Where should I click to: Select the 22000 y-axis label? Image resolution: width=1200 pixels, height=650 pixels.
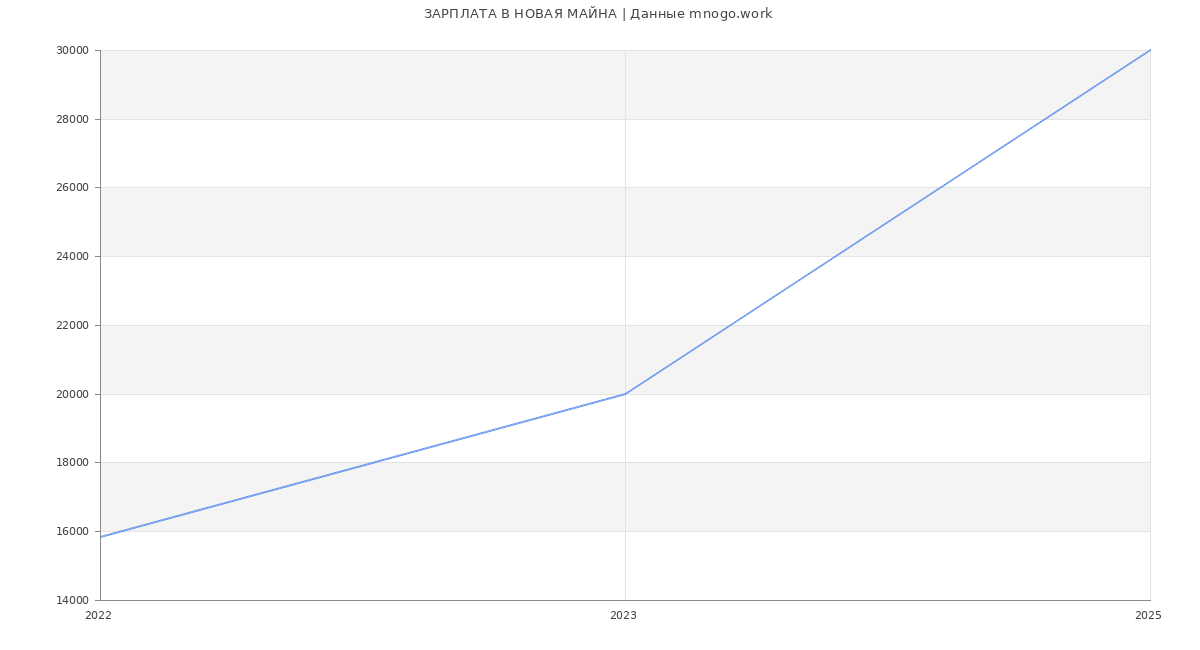point(74,326)
